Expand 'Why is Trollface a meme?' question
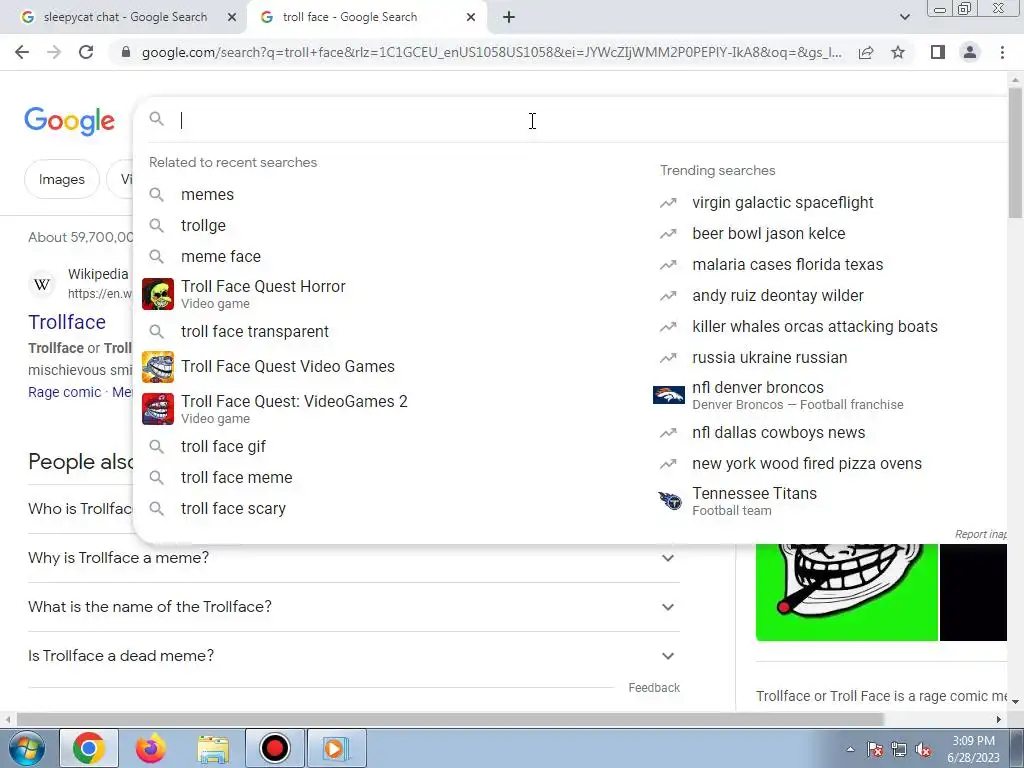 (353, 558)
